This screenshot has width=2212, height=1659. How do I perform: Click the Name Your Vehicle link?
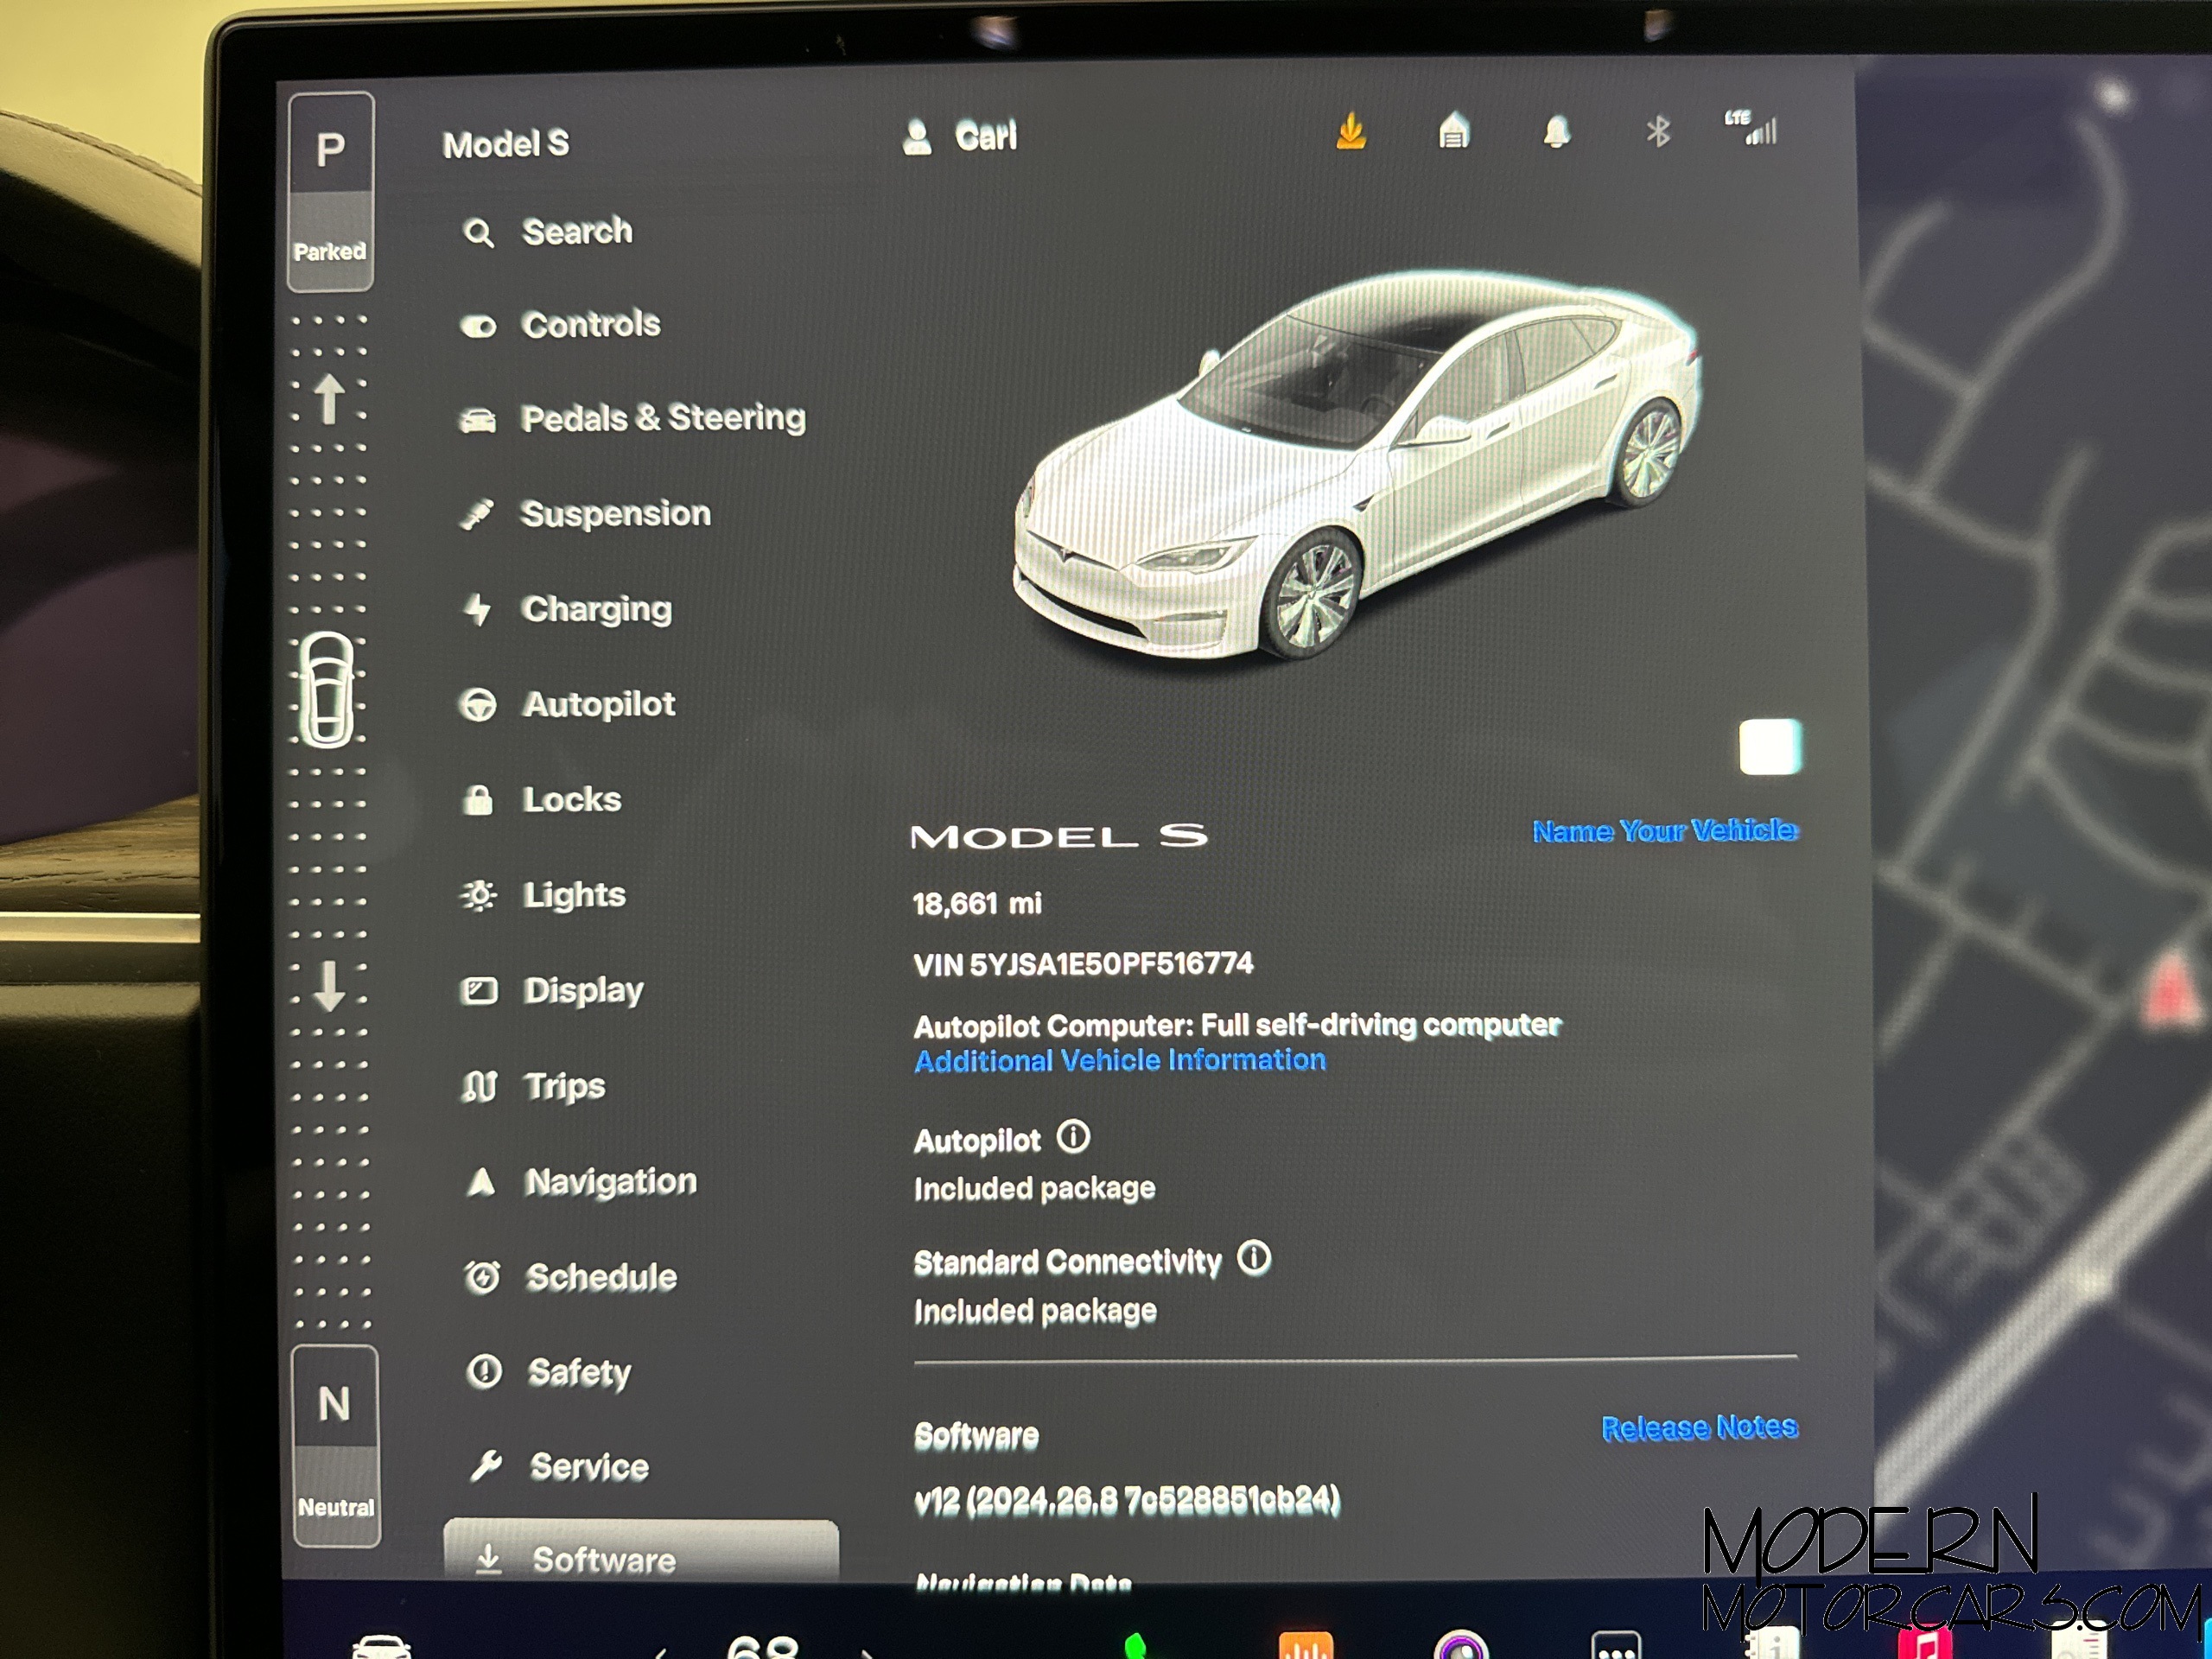[1664, 830]
